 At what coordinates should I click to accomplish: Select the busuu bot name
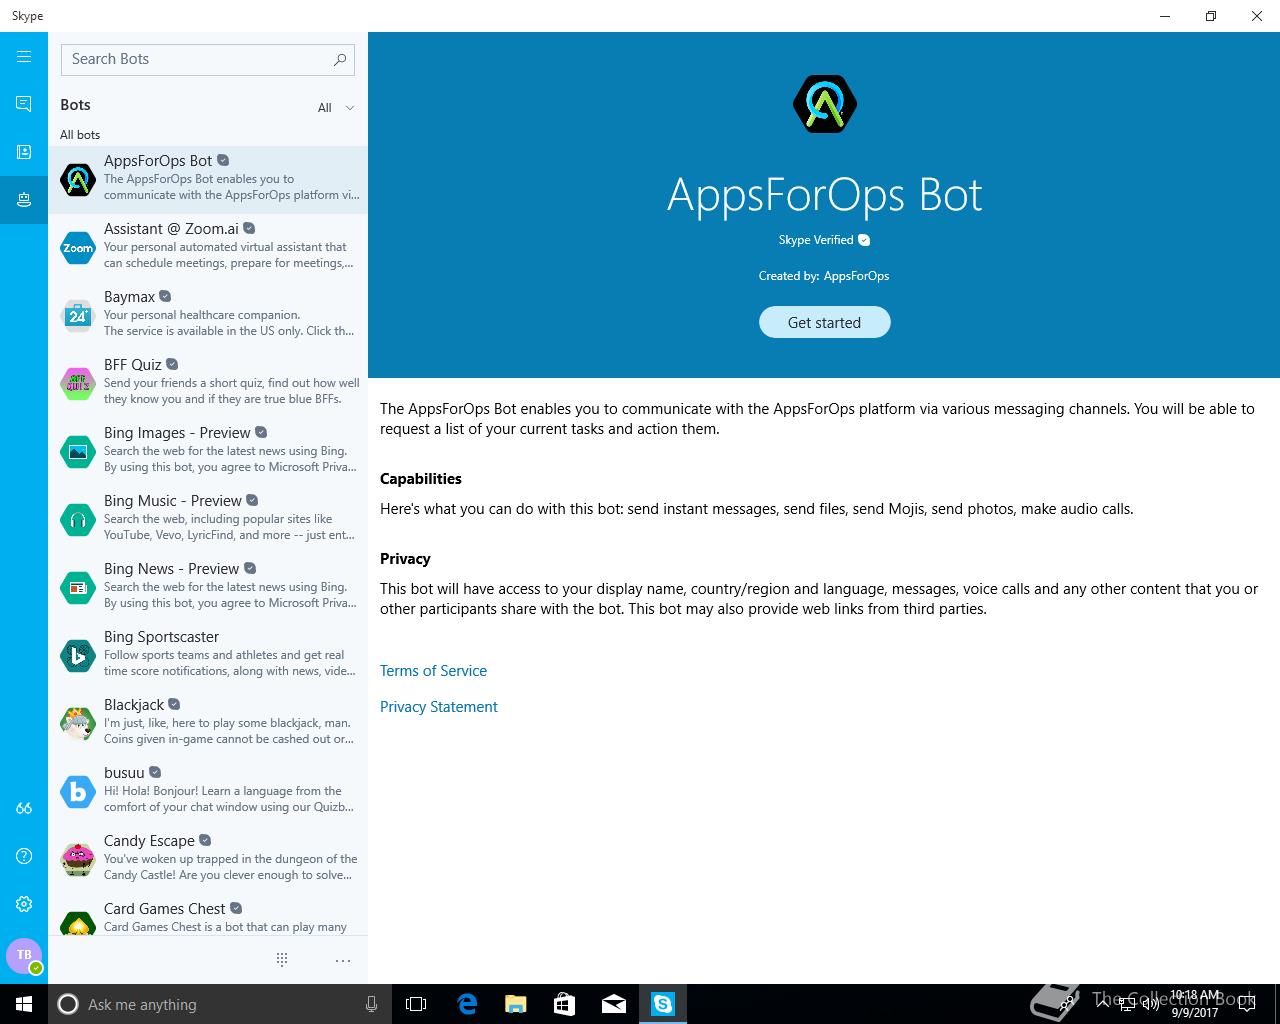pos(124,773)
